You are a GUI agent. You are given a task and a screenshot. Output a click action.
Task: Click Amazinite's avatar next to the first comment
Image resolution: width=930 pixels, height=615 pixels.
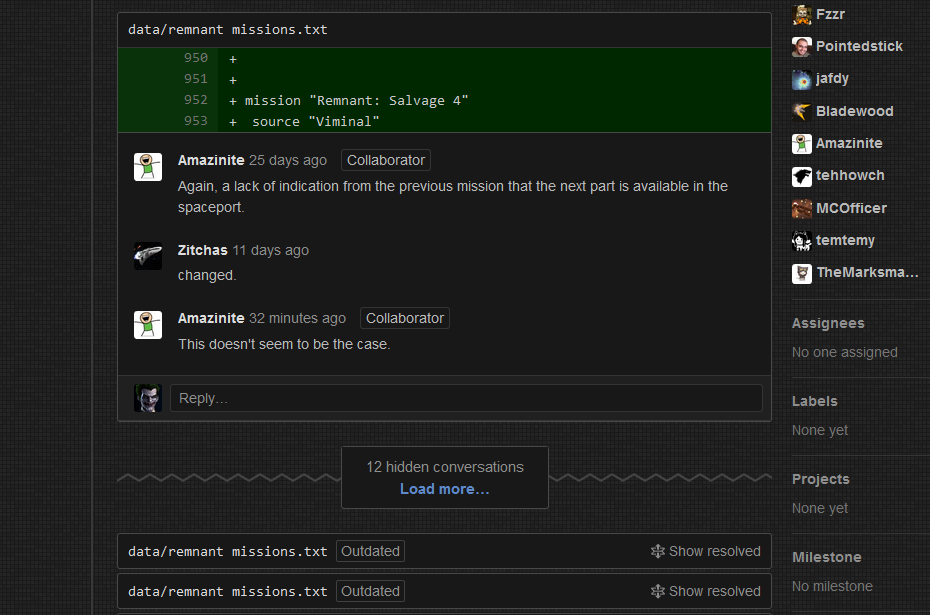point(147,166)
